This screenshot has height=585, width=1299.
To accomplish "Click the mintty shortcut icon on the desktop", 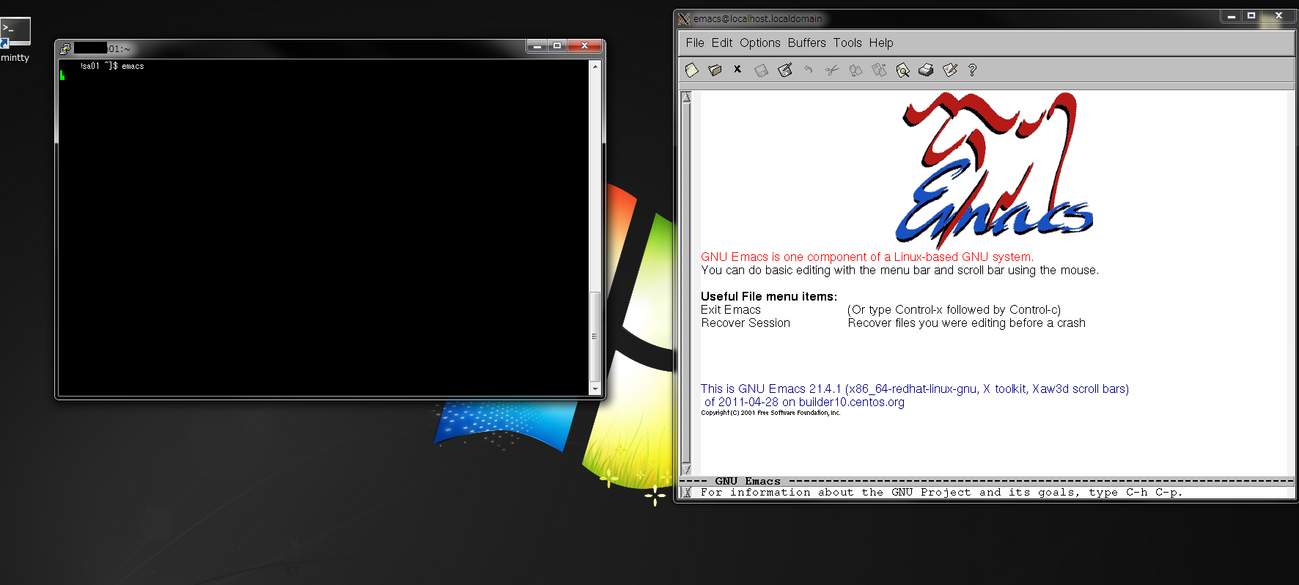I will 15,33.
